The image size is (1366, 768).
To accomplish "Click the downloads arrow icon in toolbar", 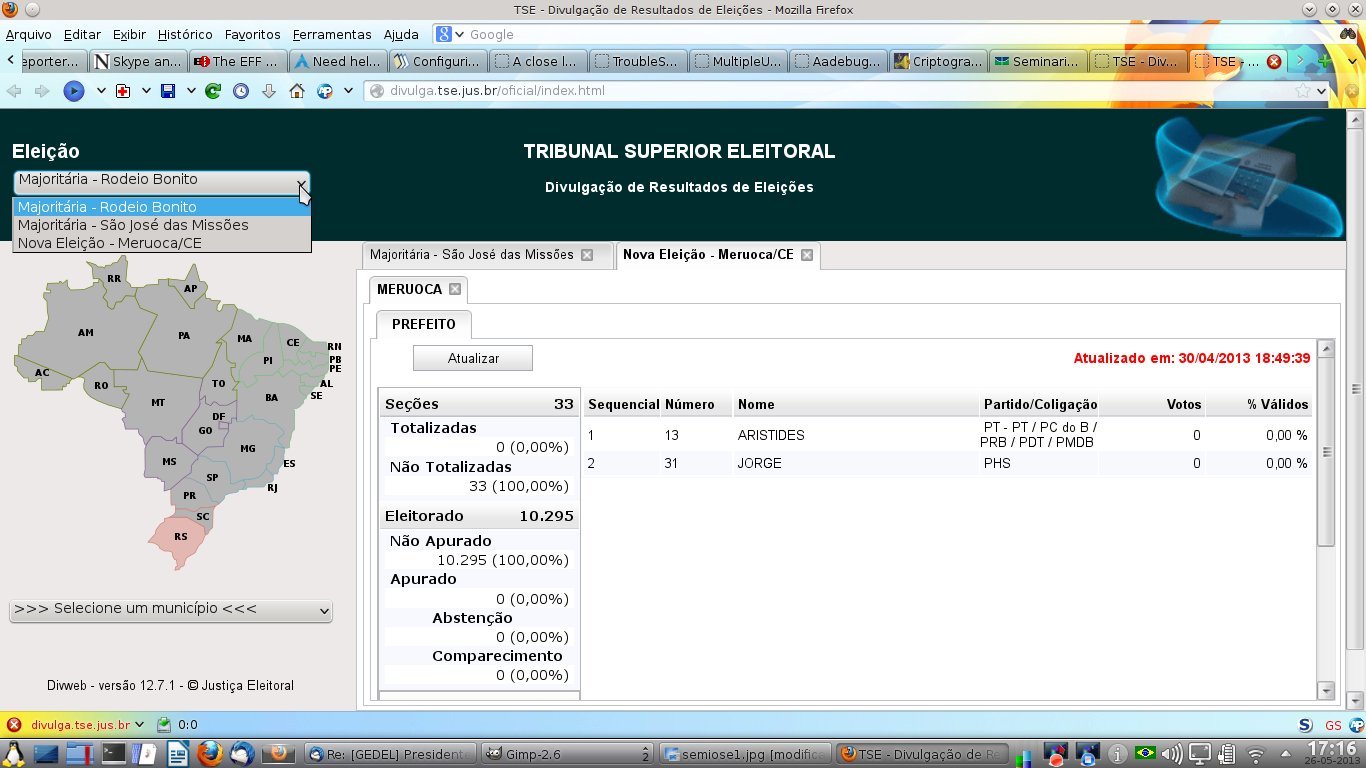I will pyautogui.click(x=269, y=91).
